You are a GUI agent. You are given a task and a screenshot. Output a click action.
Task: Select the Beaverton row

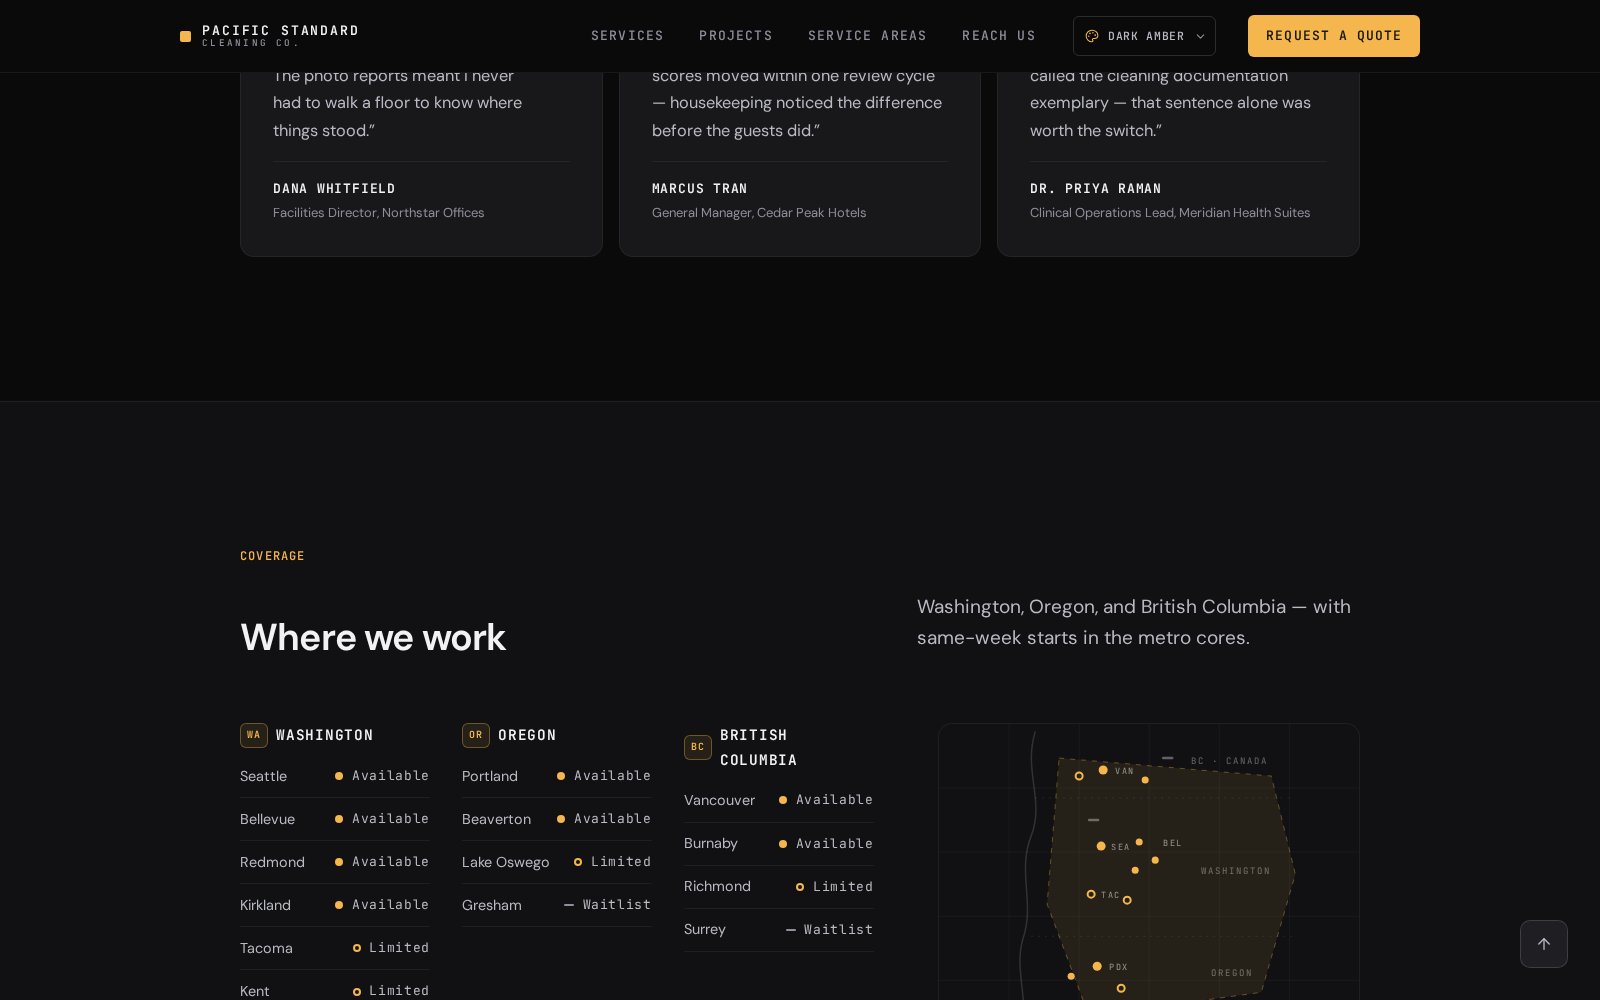(x=556, y=819)
